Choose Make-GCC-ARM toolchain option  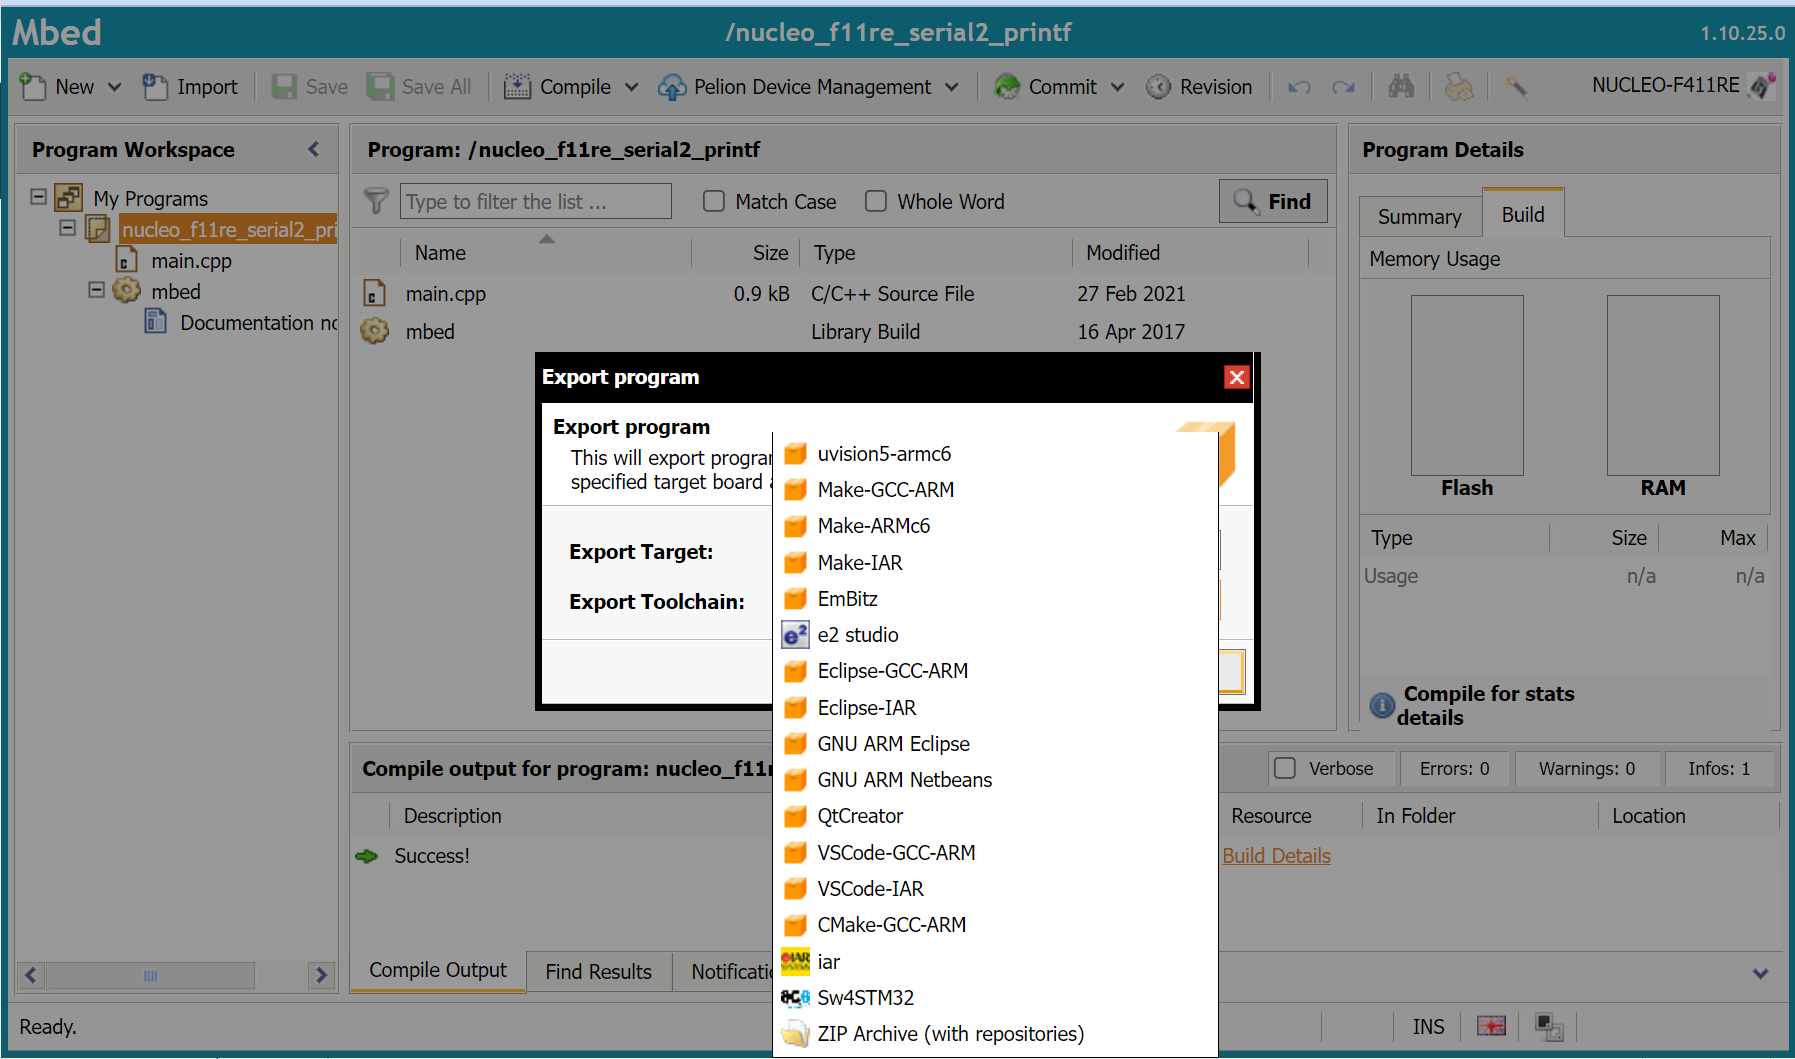[996, 490]
